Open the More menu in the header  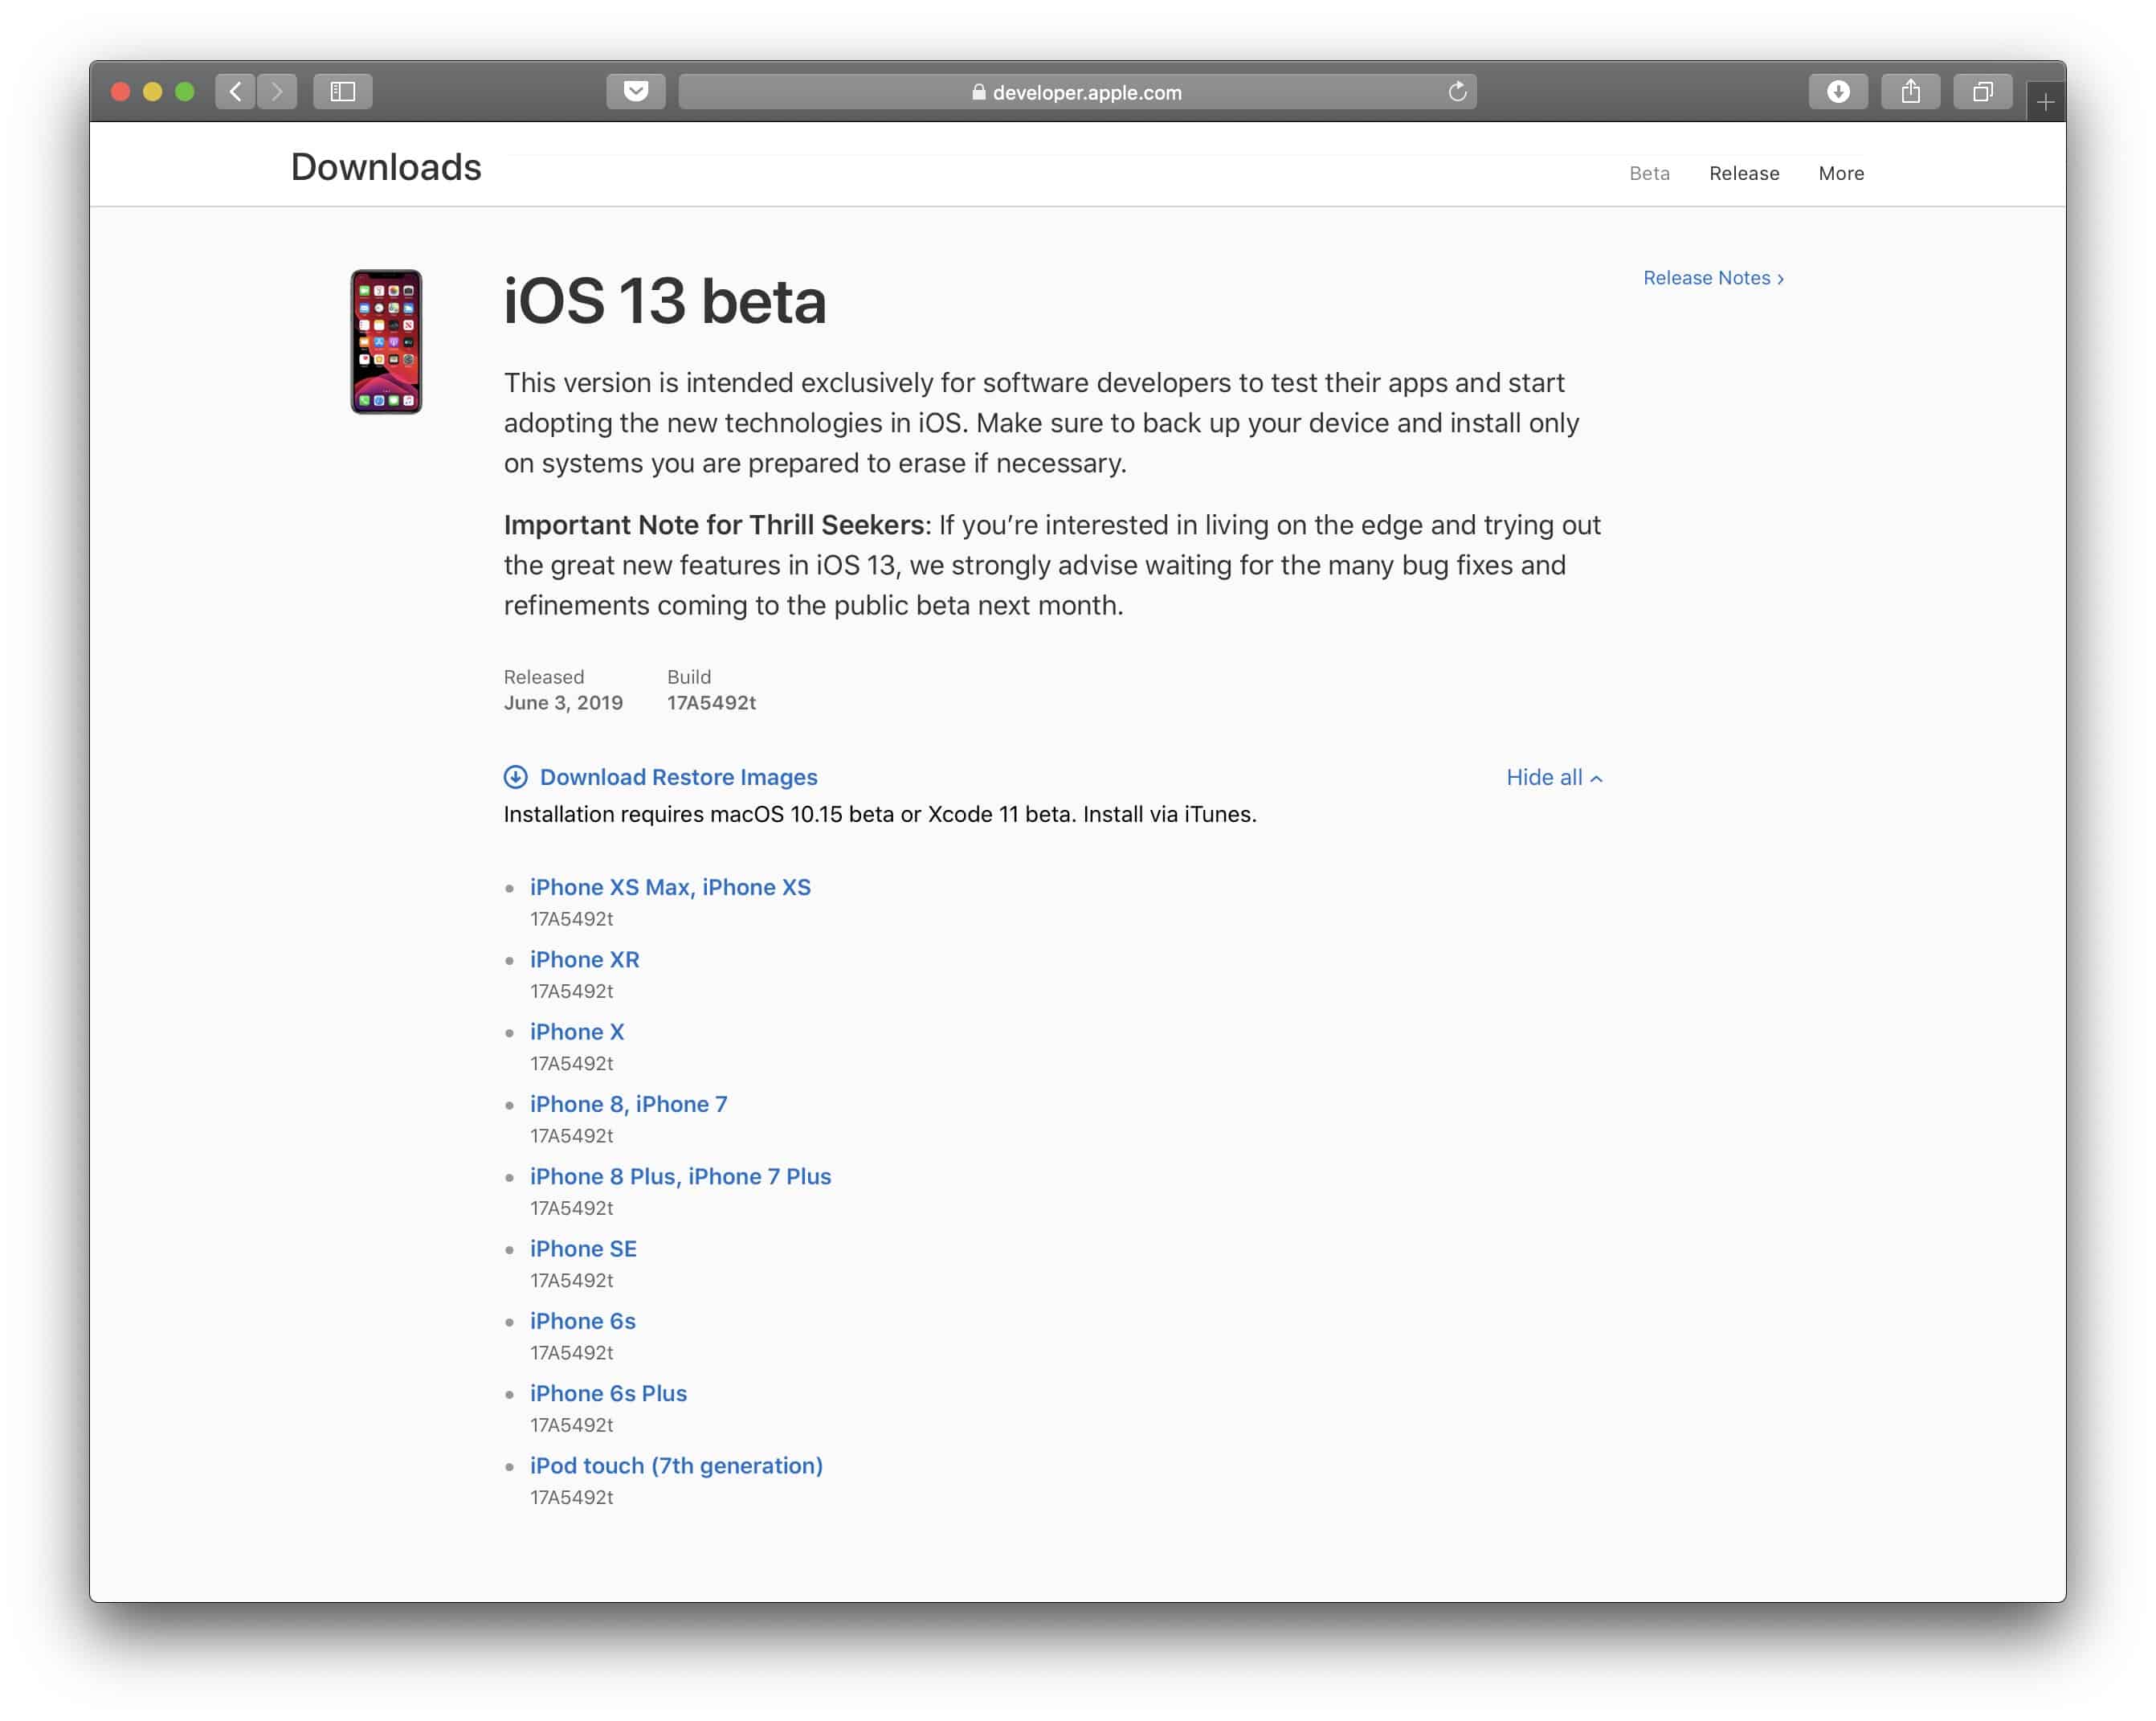(1840, 173)
